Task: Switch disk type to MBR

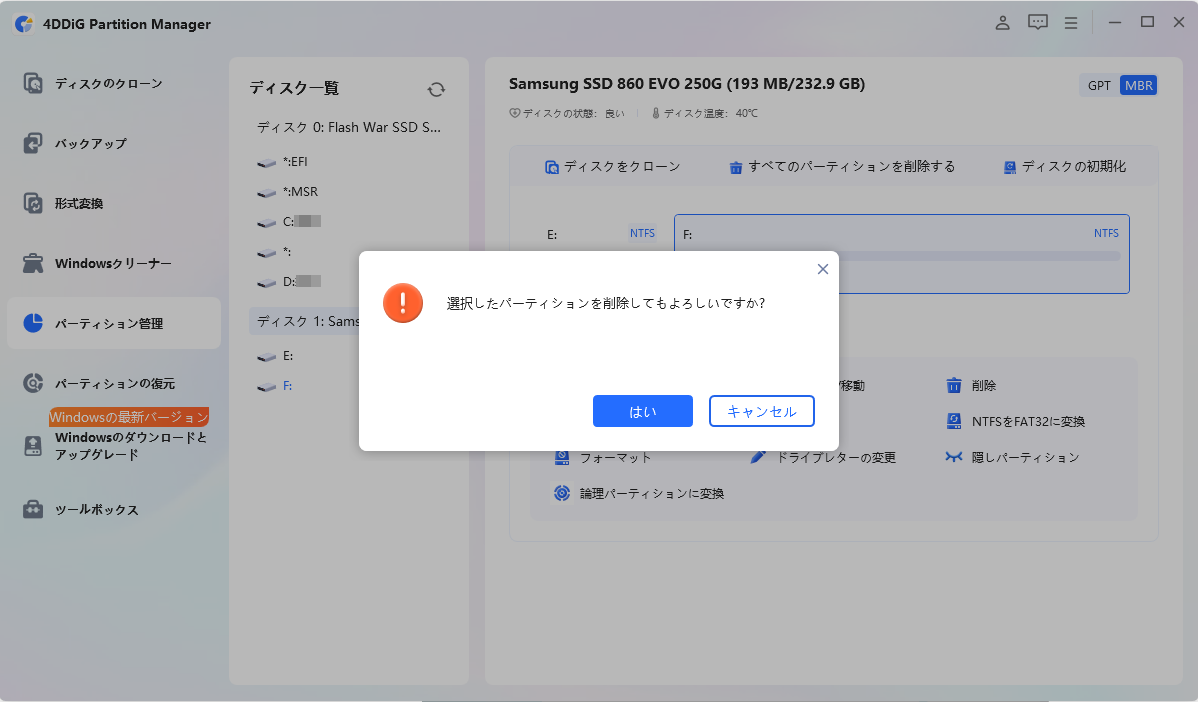Action: pyautogui.click(x=1138, y=86)
